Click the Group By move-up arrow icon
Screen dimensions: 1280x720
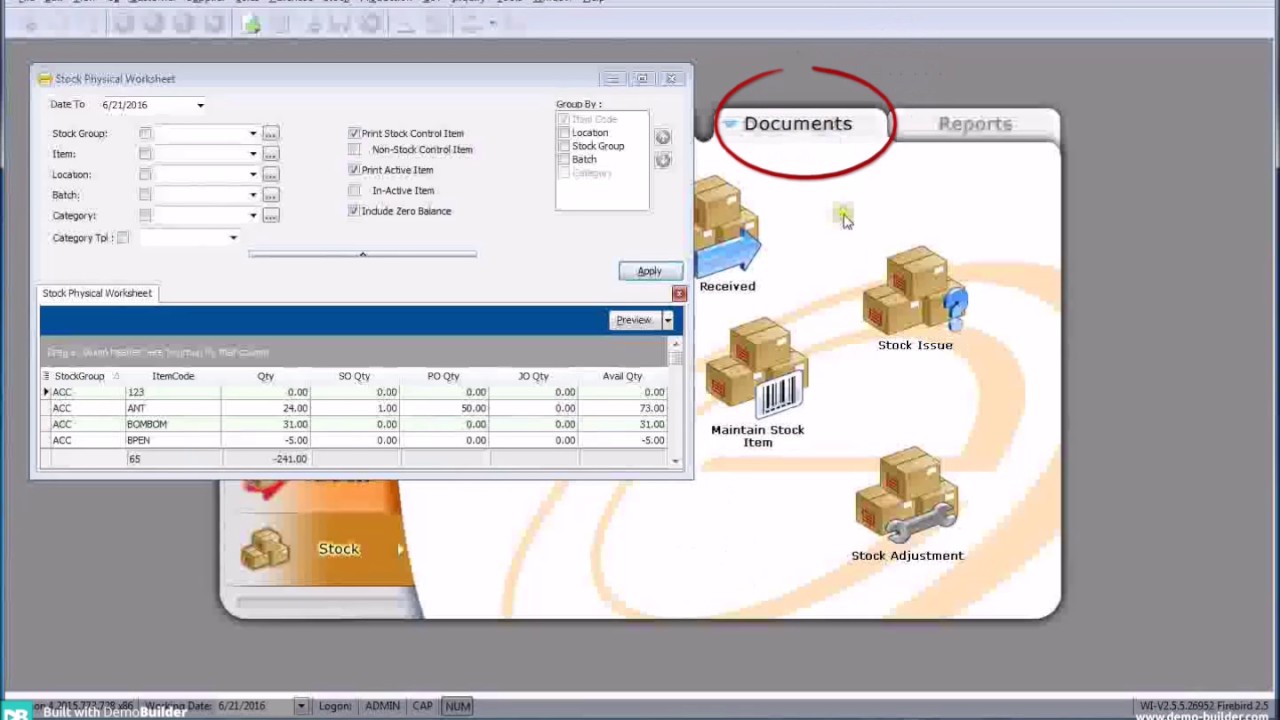click(662, 138)
